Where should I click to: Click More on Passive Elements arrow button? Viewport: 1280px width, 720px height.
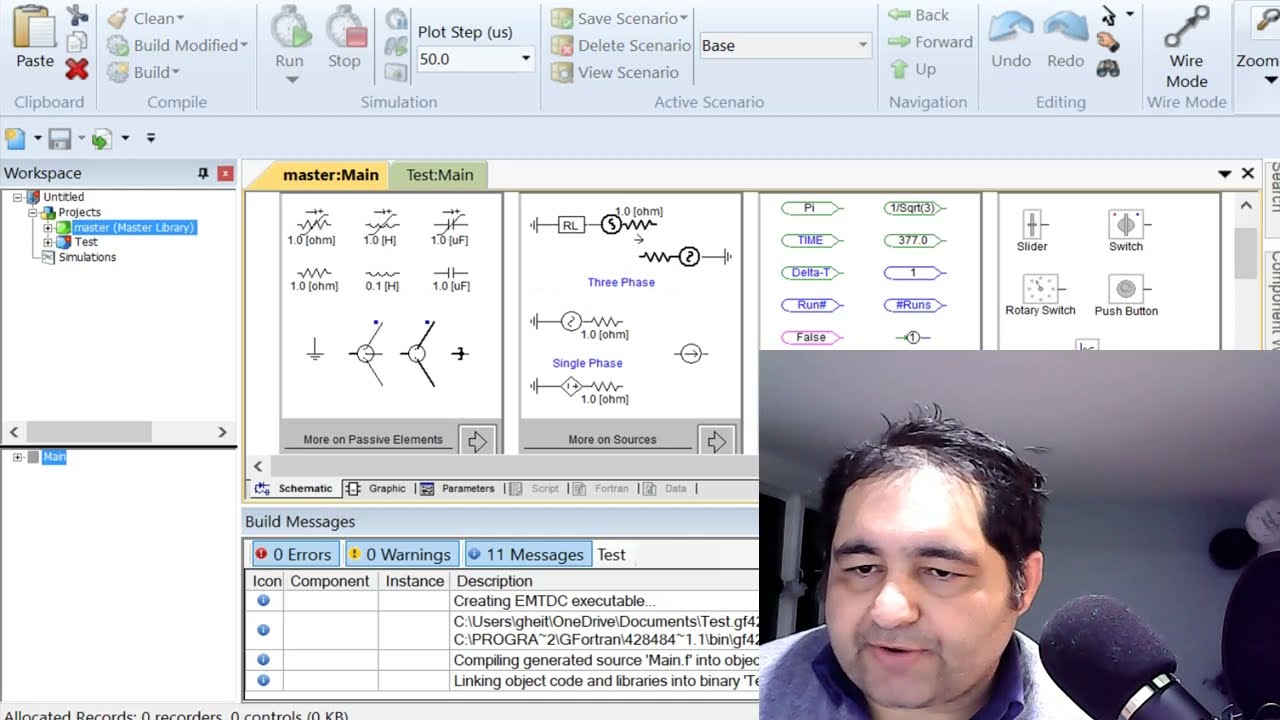pos(477,440)
